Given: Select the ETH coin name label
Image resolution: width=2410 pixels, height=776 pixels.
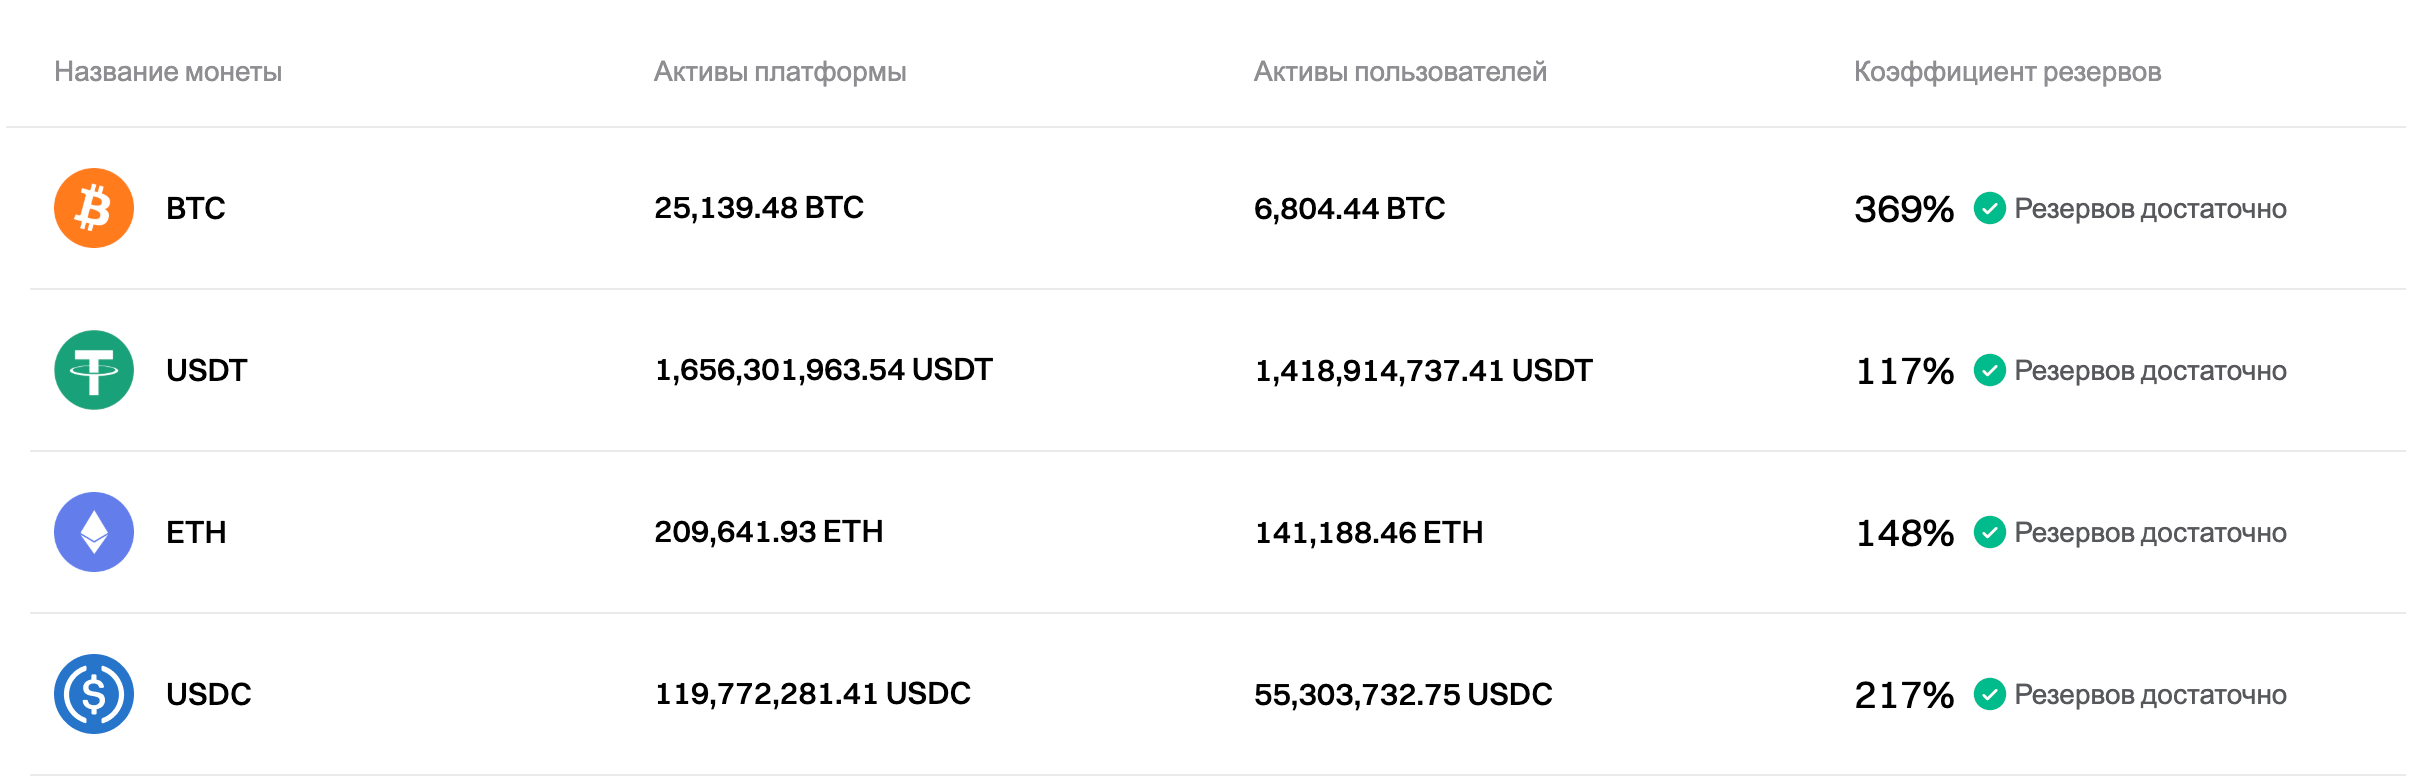Looking at the screenshot, I should point(196,532).
